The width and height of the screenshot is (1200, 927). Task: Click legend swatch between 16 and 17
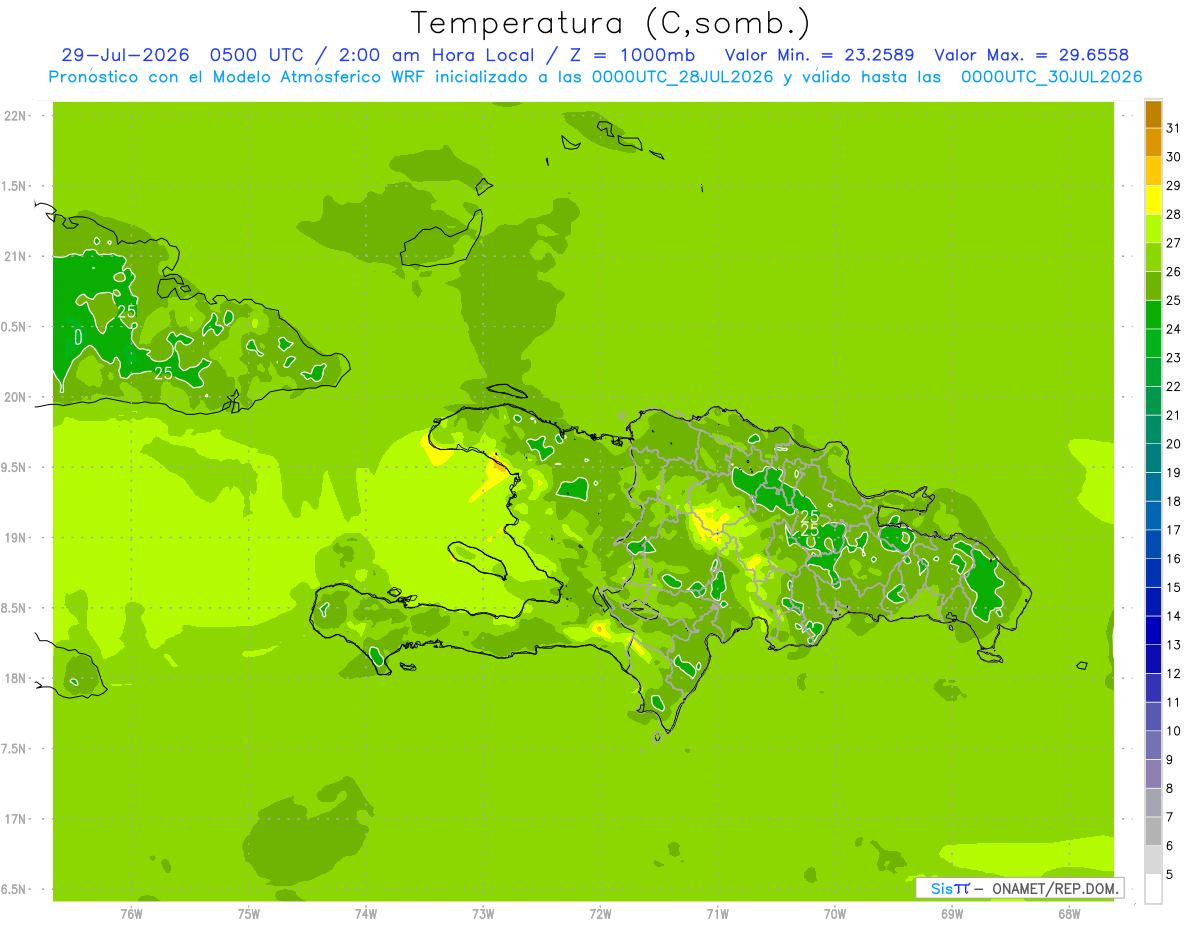coord(1153,544)
